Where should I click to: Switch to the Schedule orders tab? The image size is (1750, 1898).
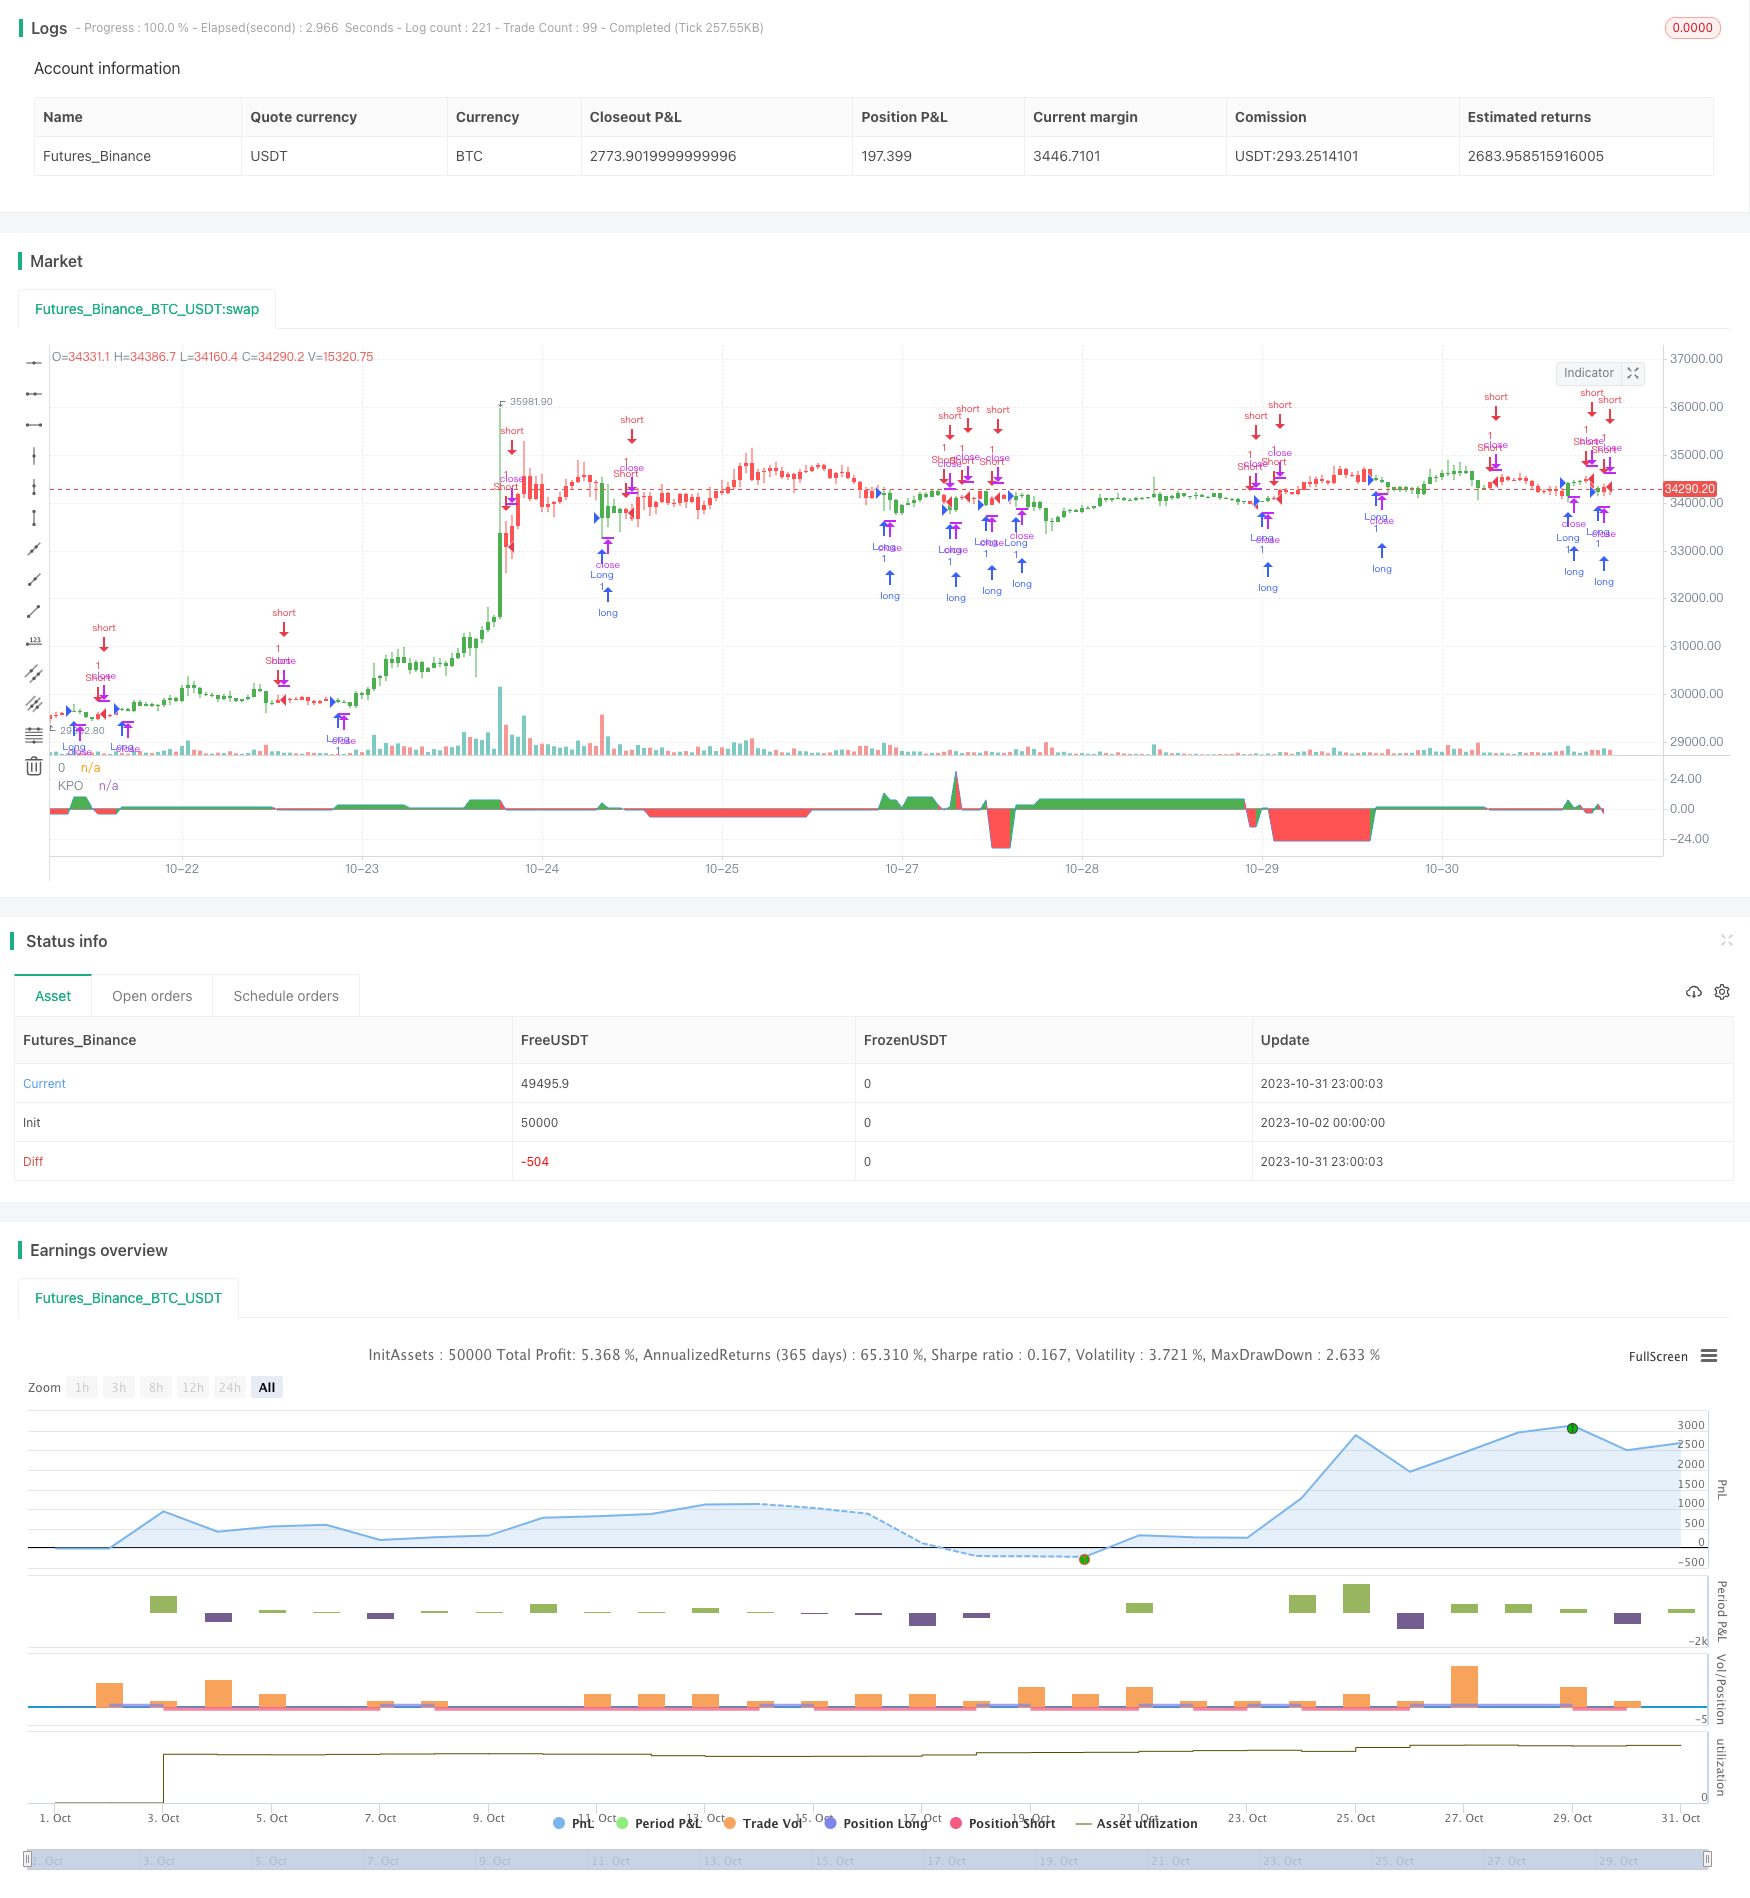286,996
